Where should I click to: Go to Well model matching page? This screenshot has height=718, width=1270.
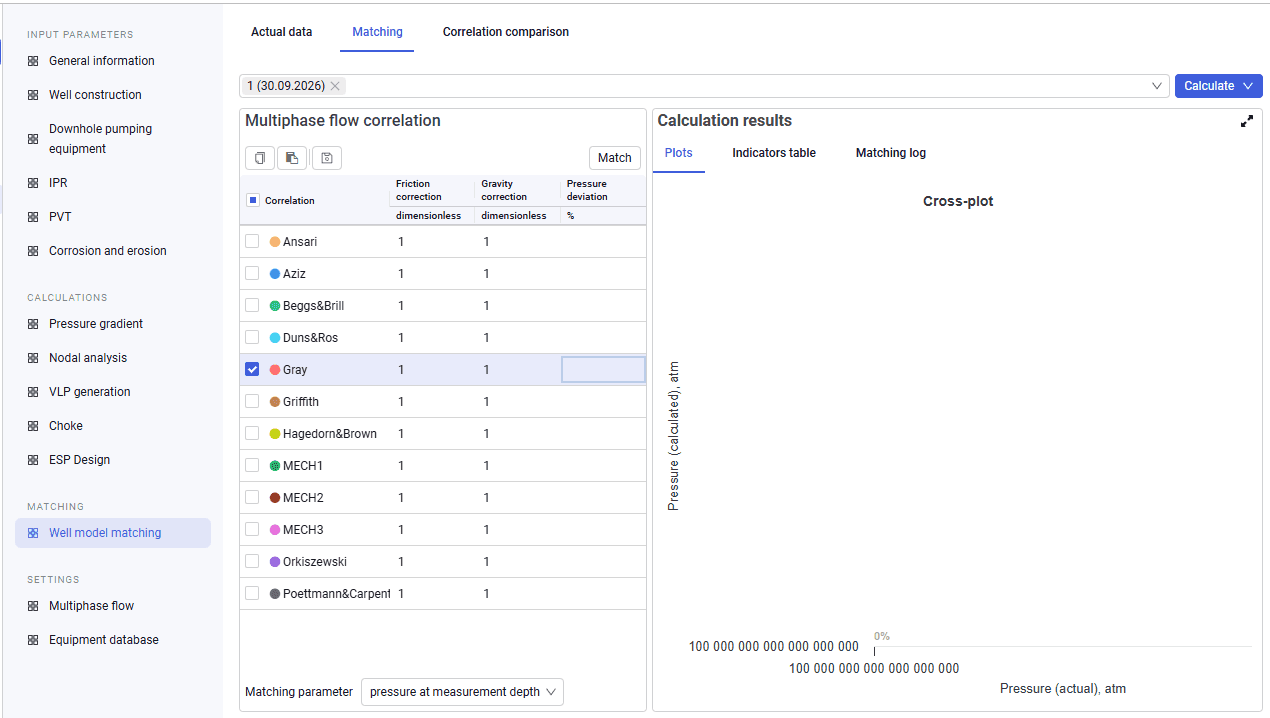point(113,533)
